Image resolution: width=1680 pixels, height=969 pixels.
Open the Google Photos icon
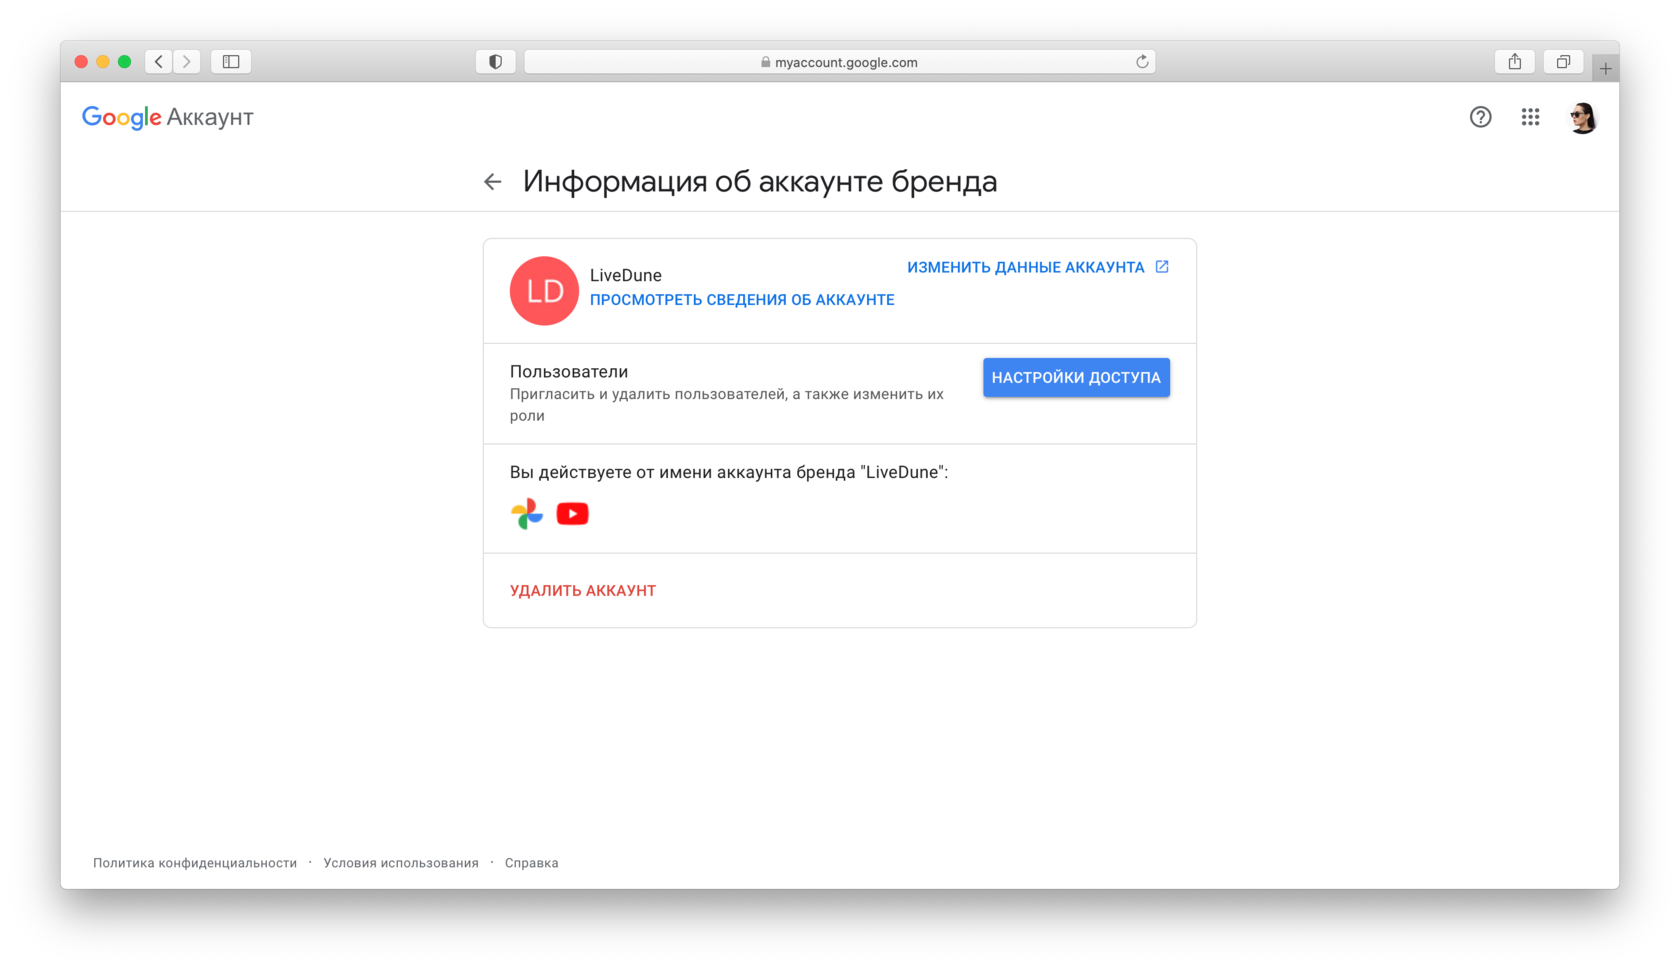pyautogui.click(x=526, y=513)
